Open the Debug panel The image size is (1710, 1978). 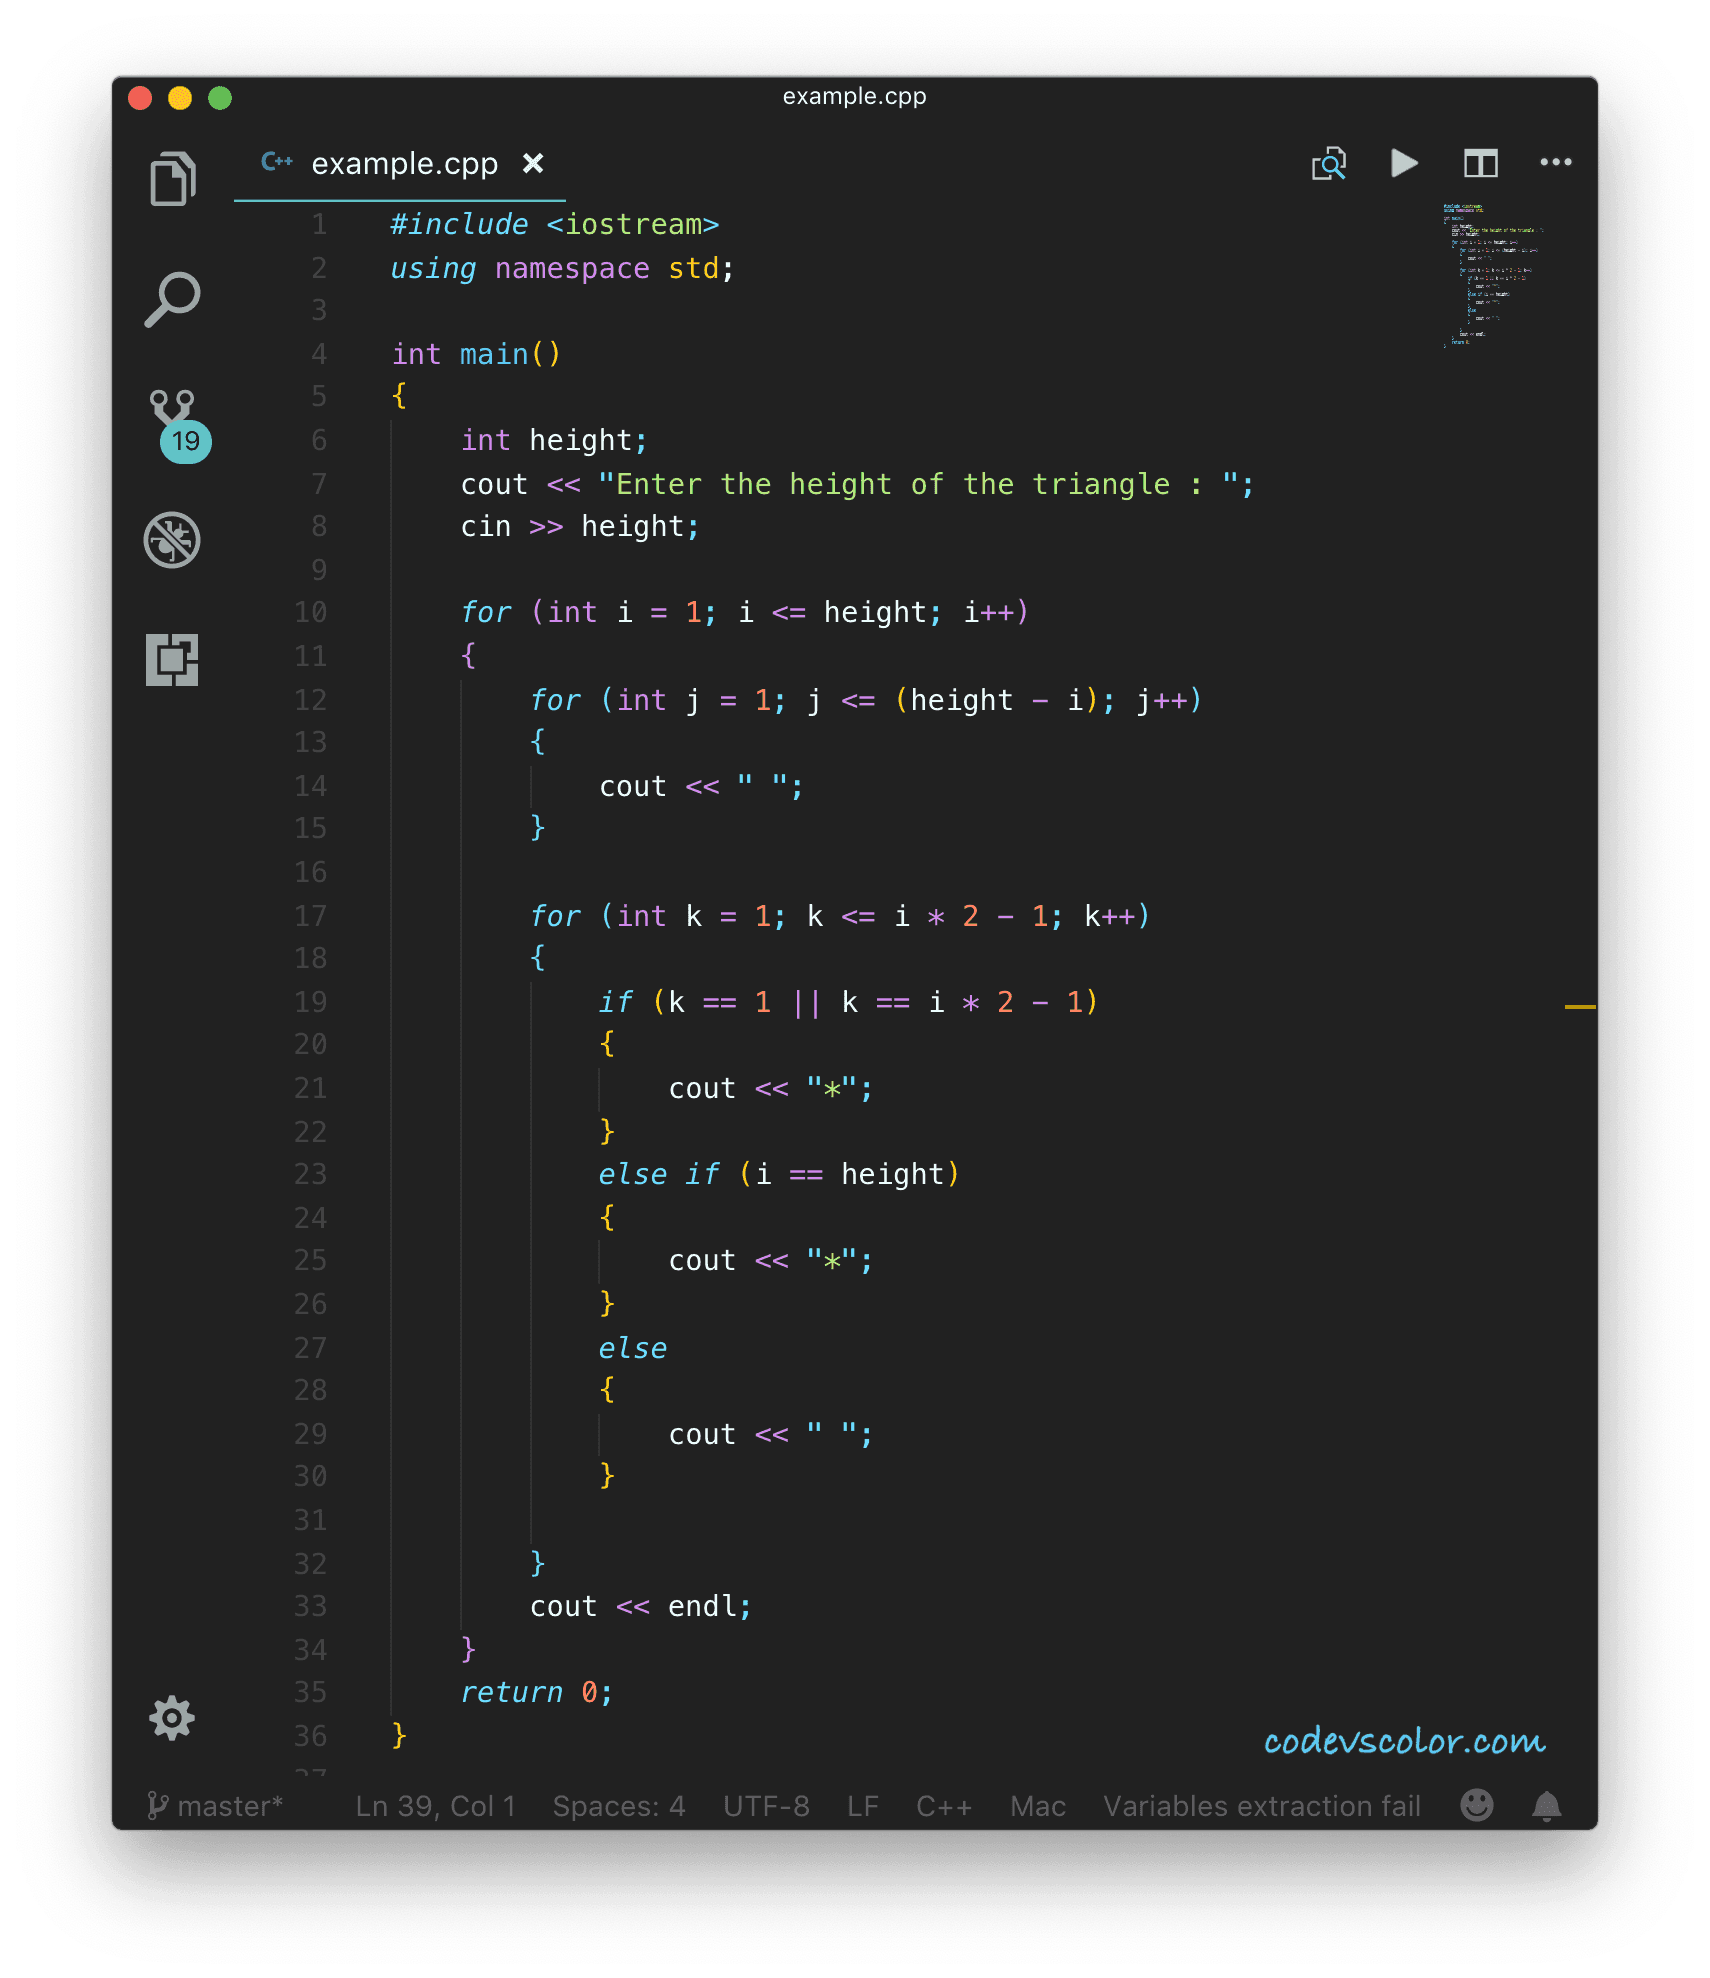pos(172,540)
